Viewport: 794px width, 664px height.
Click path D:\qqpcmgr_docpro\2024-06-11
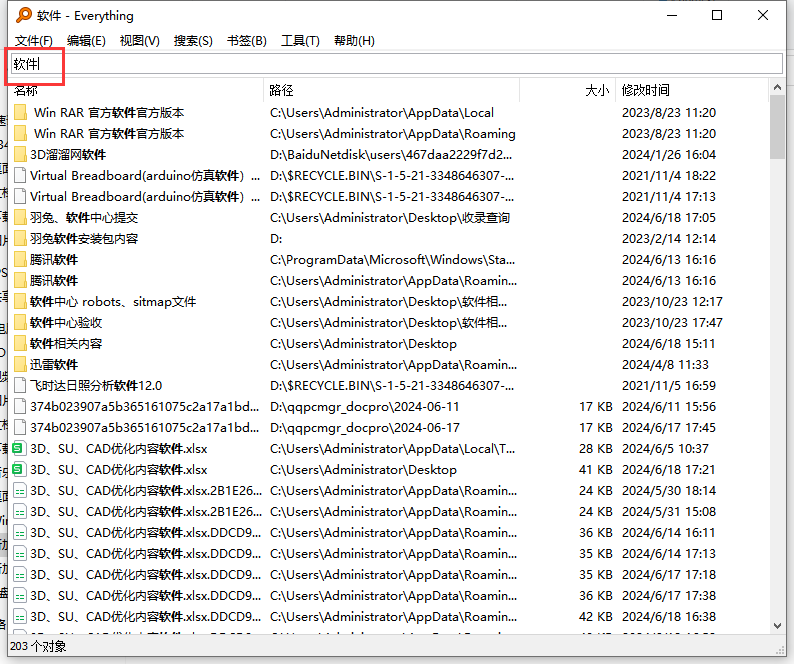[x=365, y=407]
